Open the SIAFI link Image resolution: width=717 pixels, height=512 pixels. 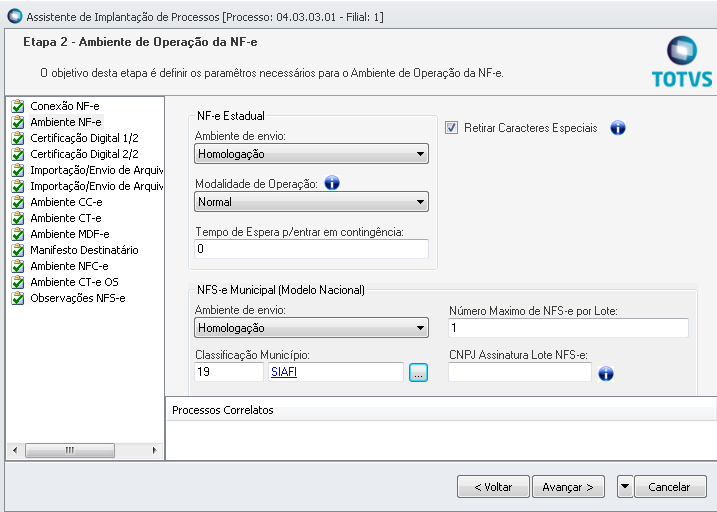pyautogui.click(x=284, y=372)
